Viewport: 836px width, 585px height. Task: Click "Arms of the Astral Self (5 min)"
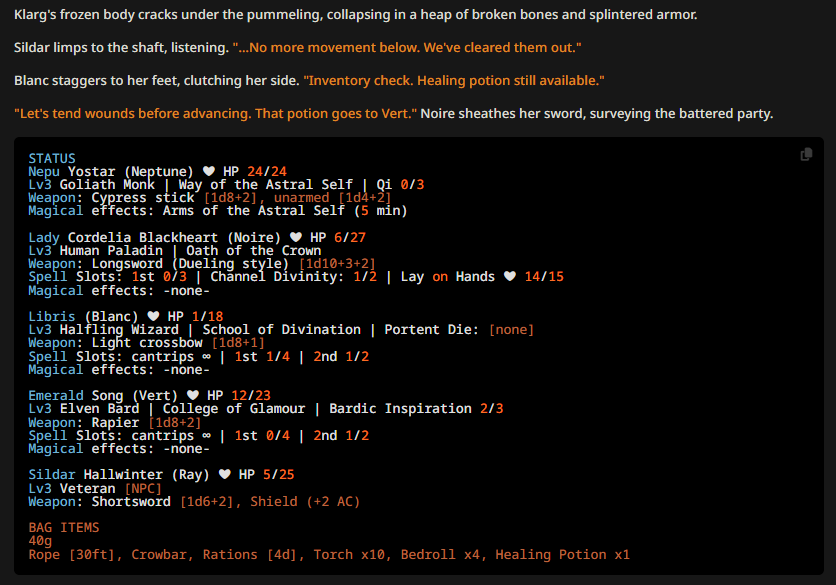[285, 211]
